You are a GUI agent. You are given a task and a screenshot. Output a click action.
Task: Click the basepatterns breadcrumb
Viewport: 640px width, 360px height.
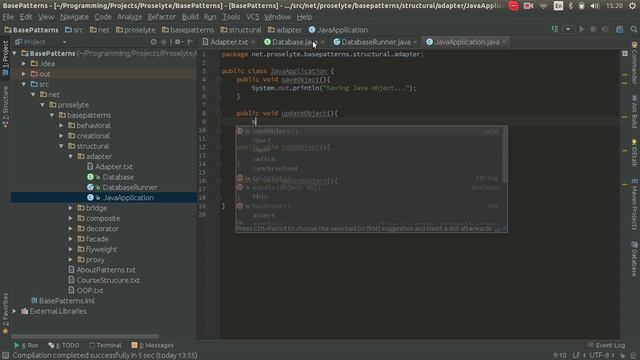[188, 30]
